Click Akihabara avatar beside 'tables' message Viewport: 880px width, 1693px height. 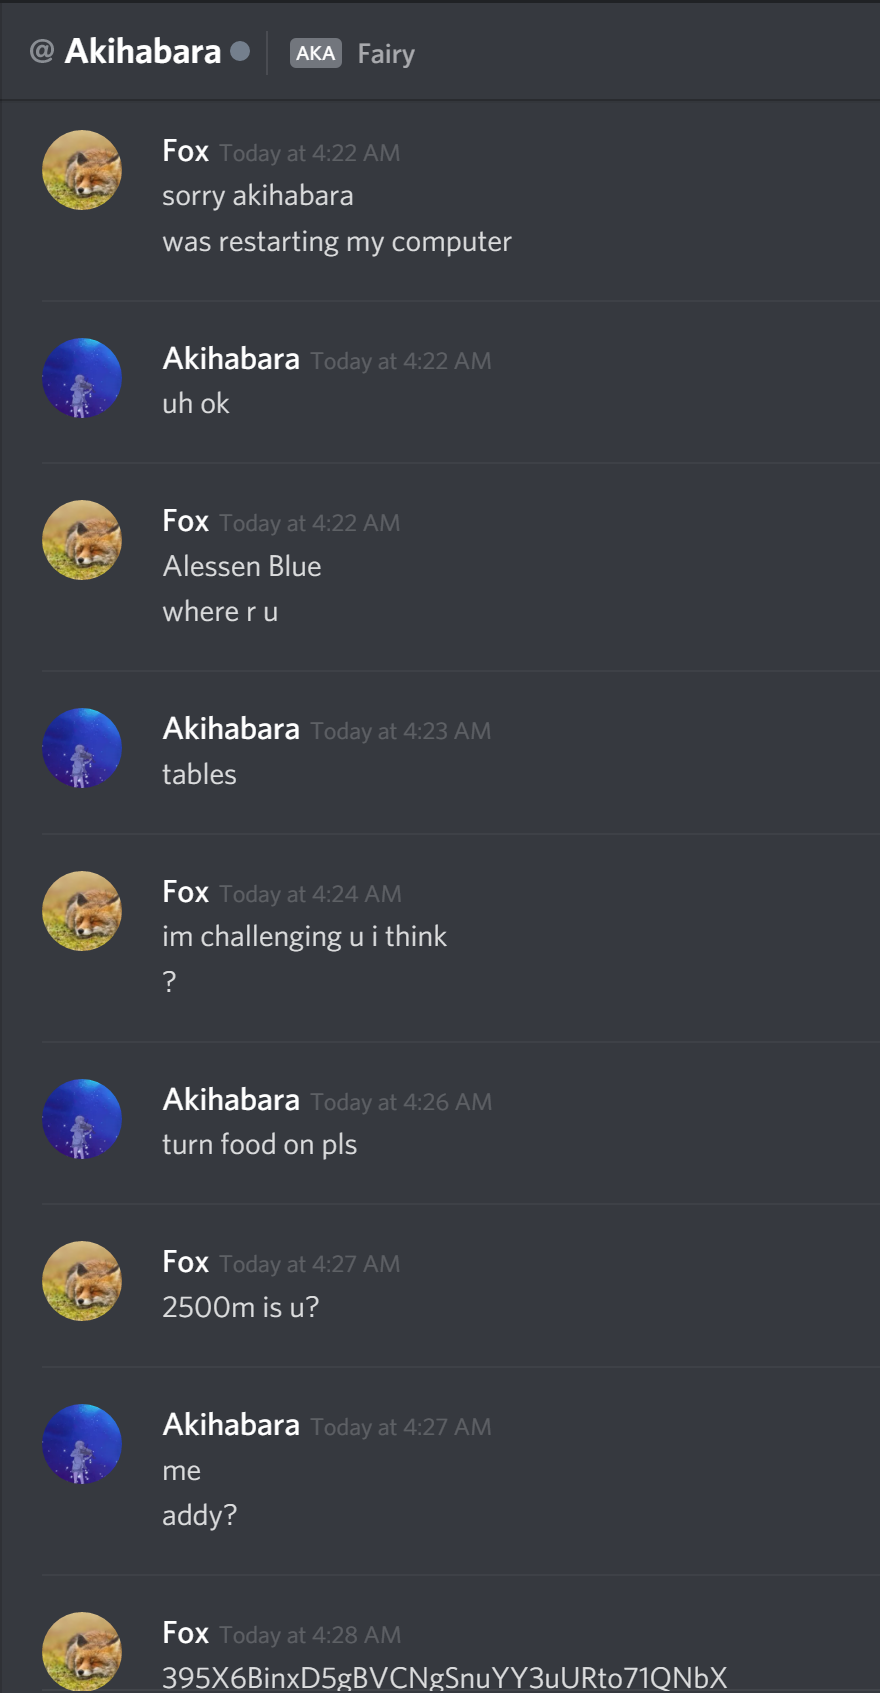click(82, 748)
